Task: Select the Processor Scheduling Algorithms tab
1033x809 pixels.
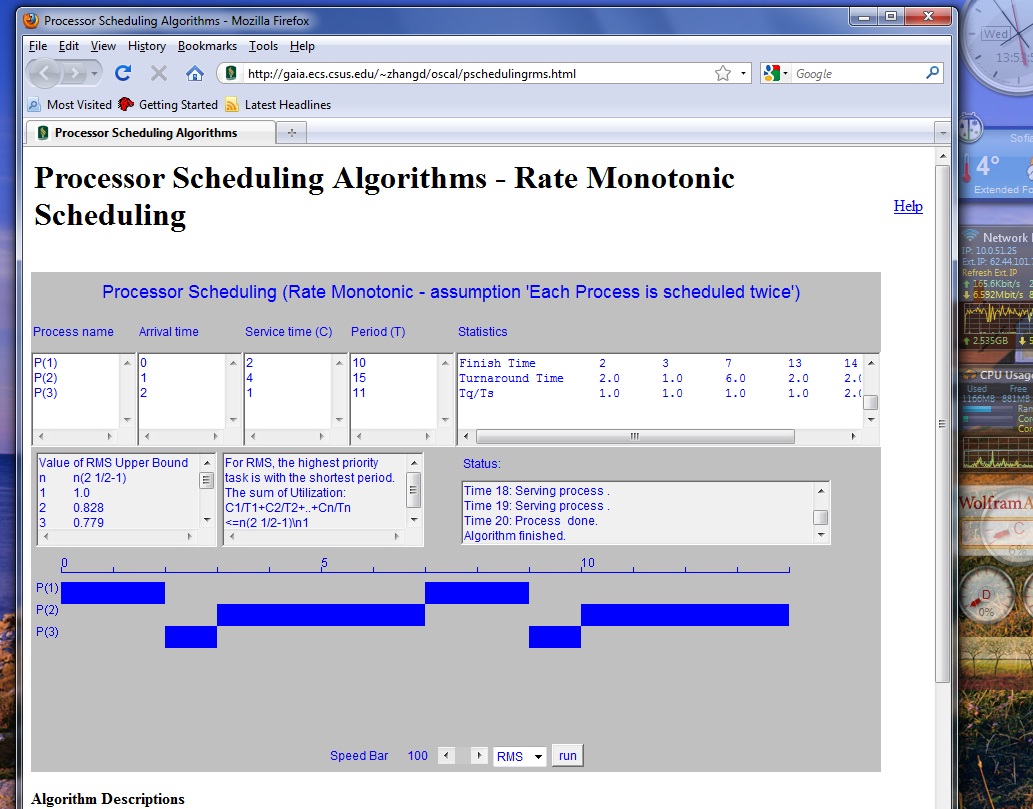Action: point(151,133)
